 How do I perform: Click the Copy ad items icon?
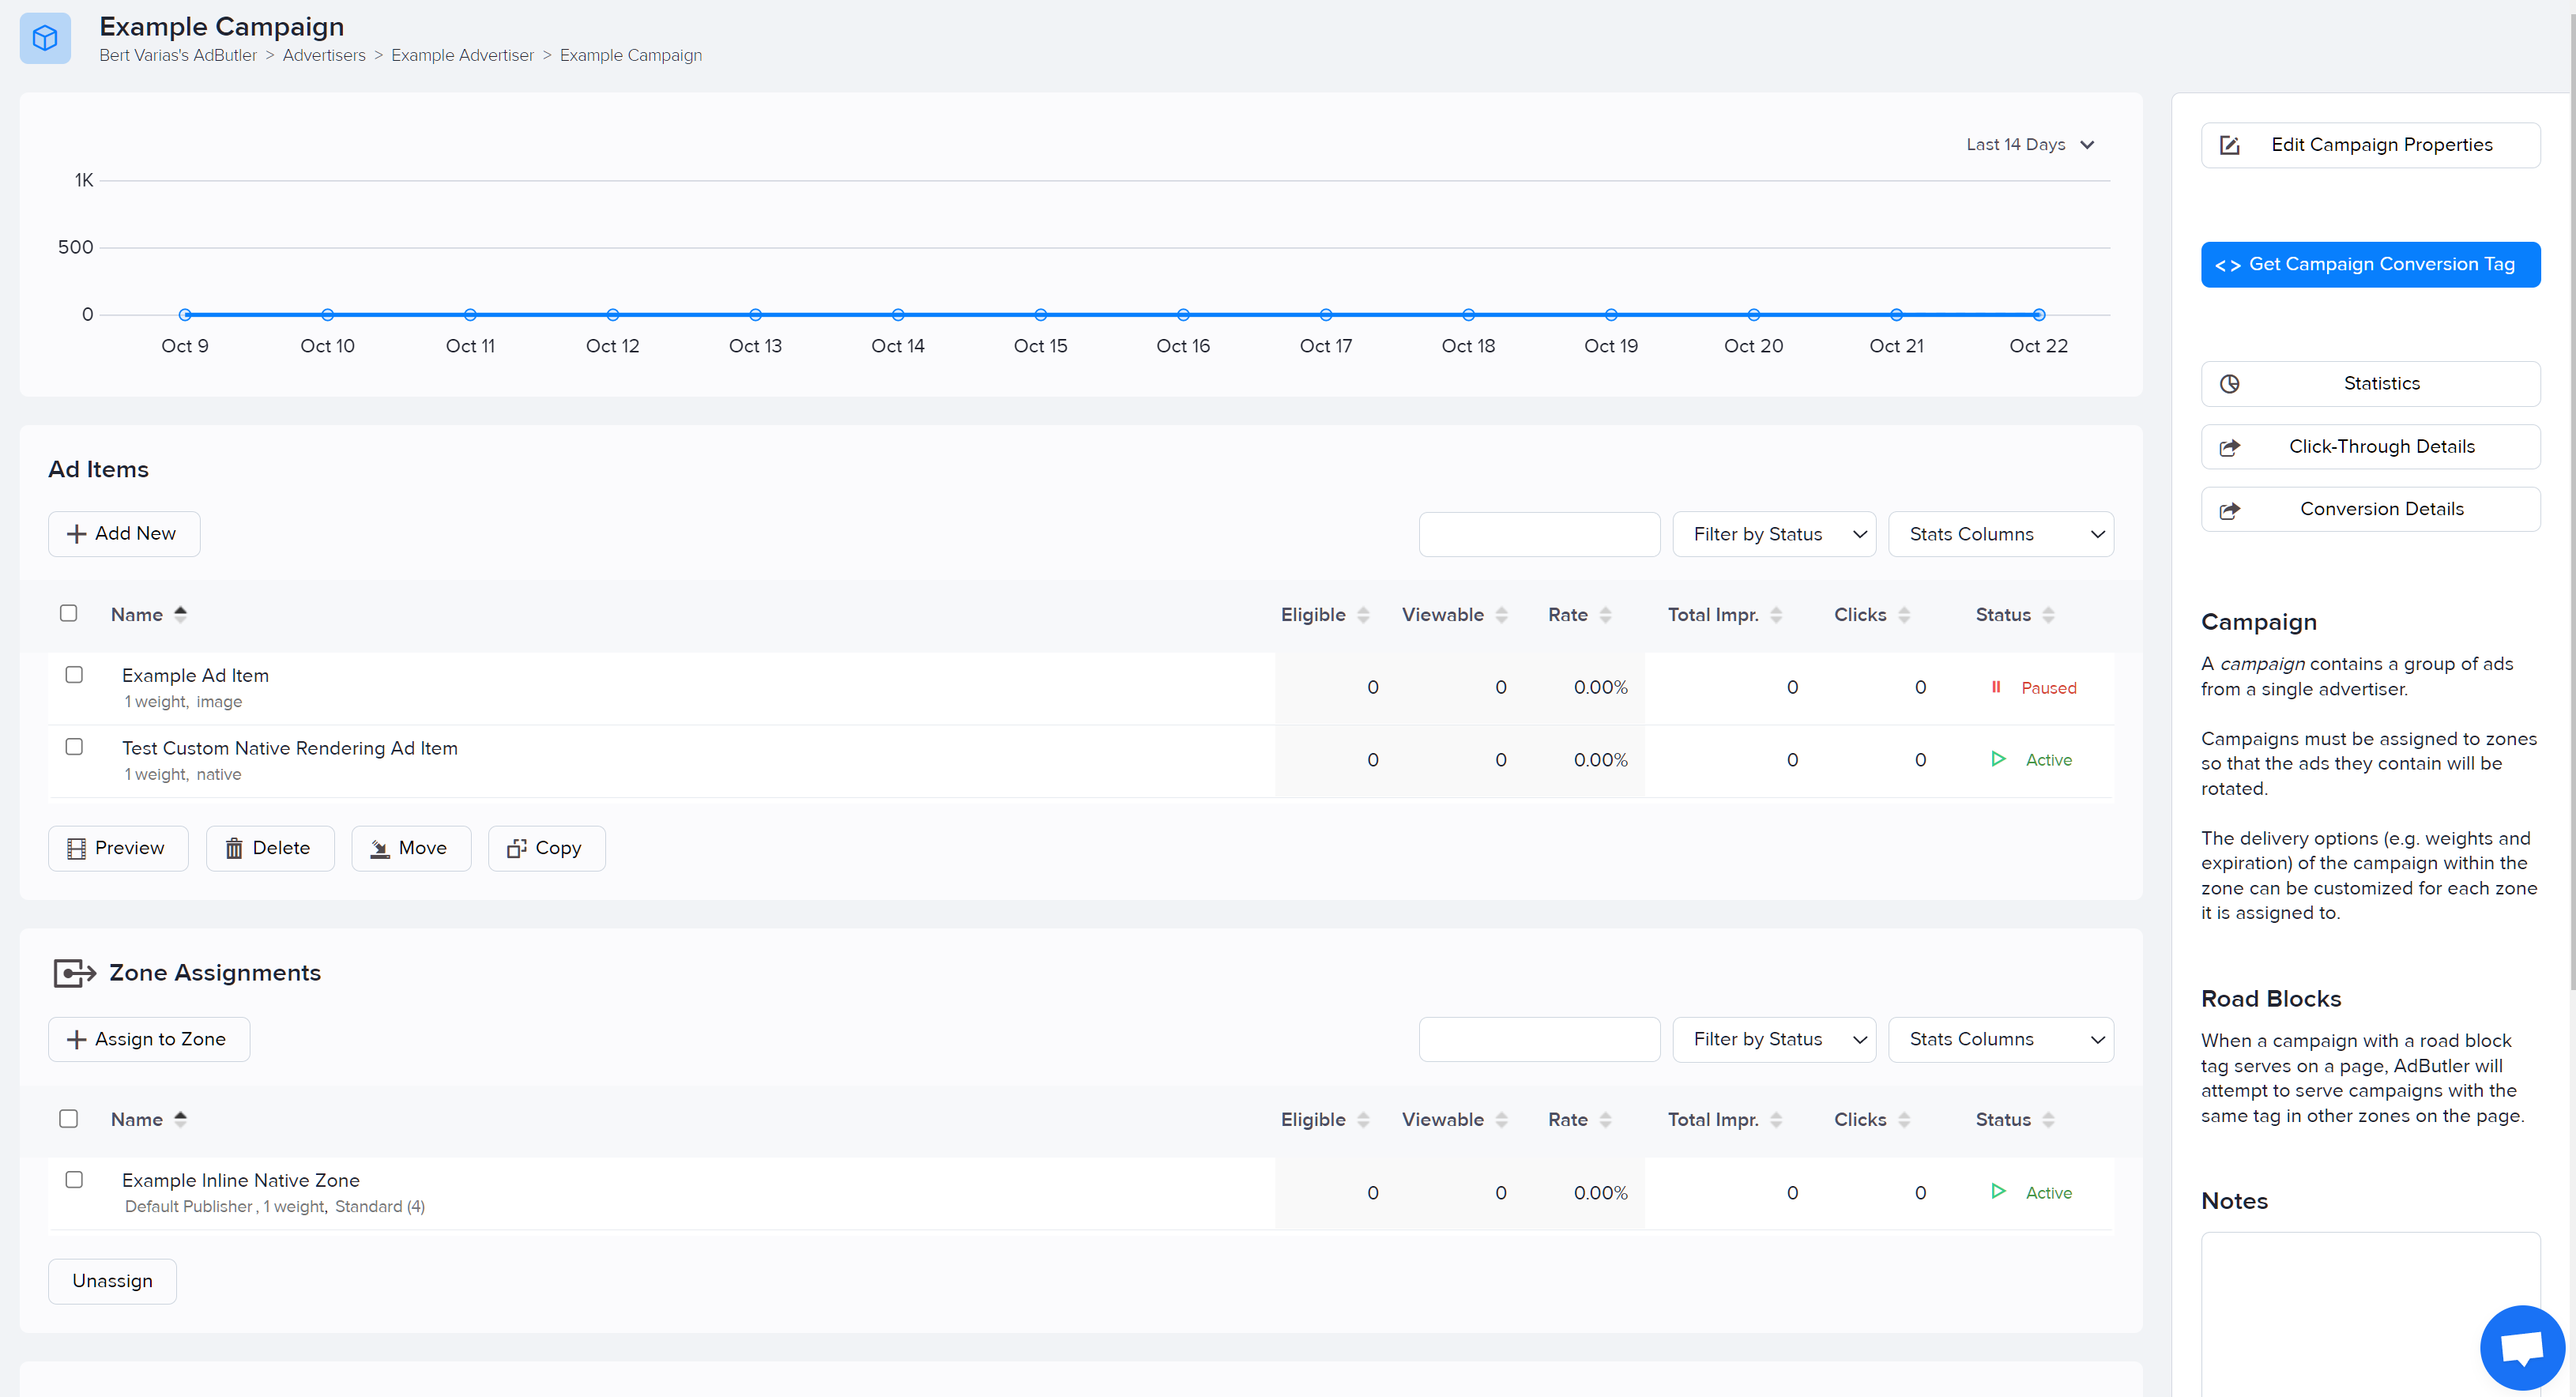(516, 848)
